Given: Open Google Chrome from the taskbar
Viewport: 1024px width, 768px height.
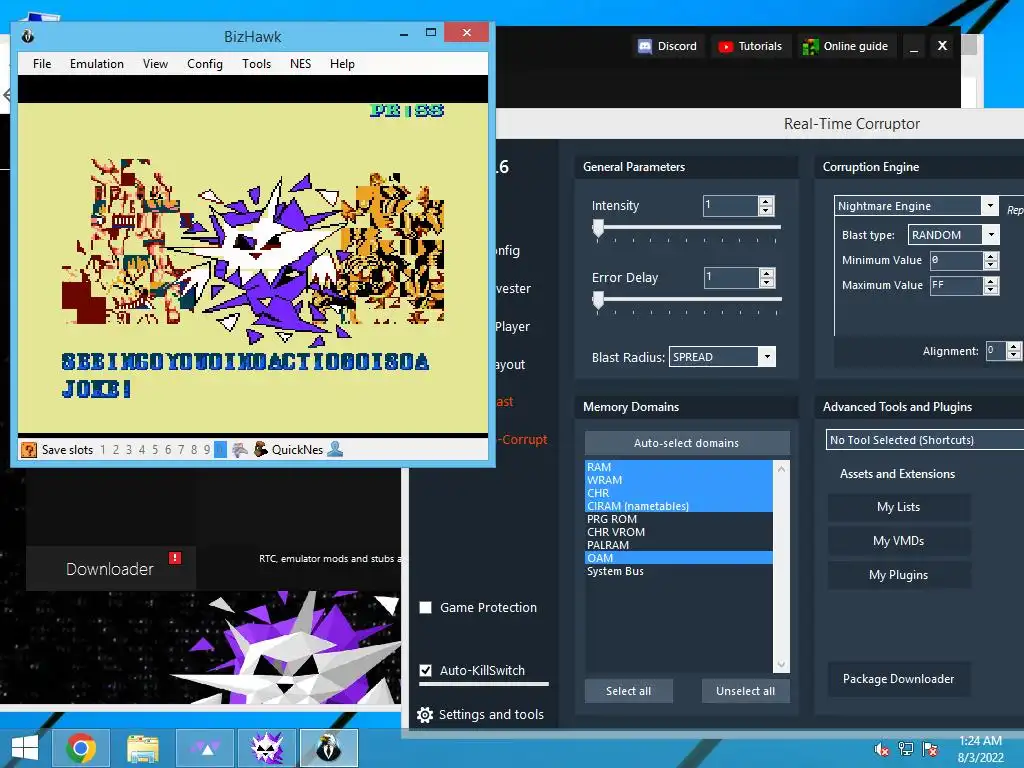Looking at the screenshot, I should tap(80, 748).
